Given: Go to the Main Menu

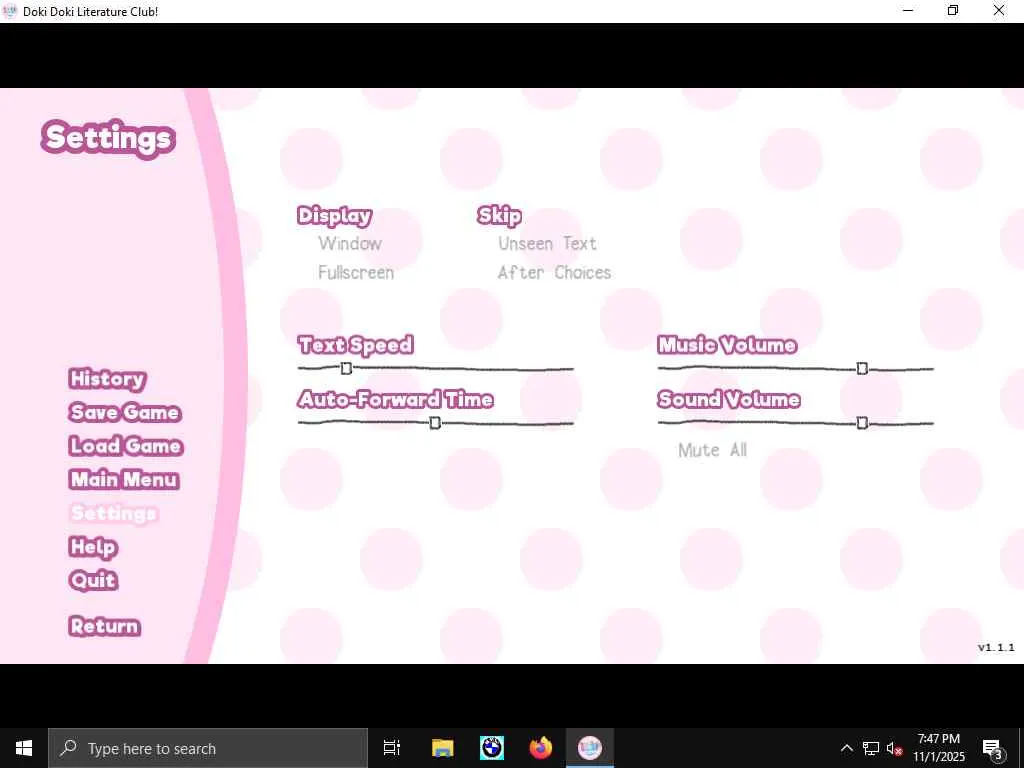Looking at the screenshot, I should (124, 479).
